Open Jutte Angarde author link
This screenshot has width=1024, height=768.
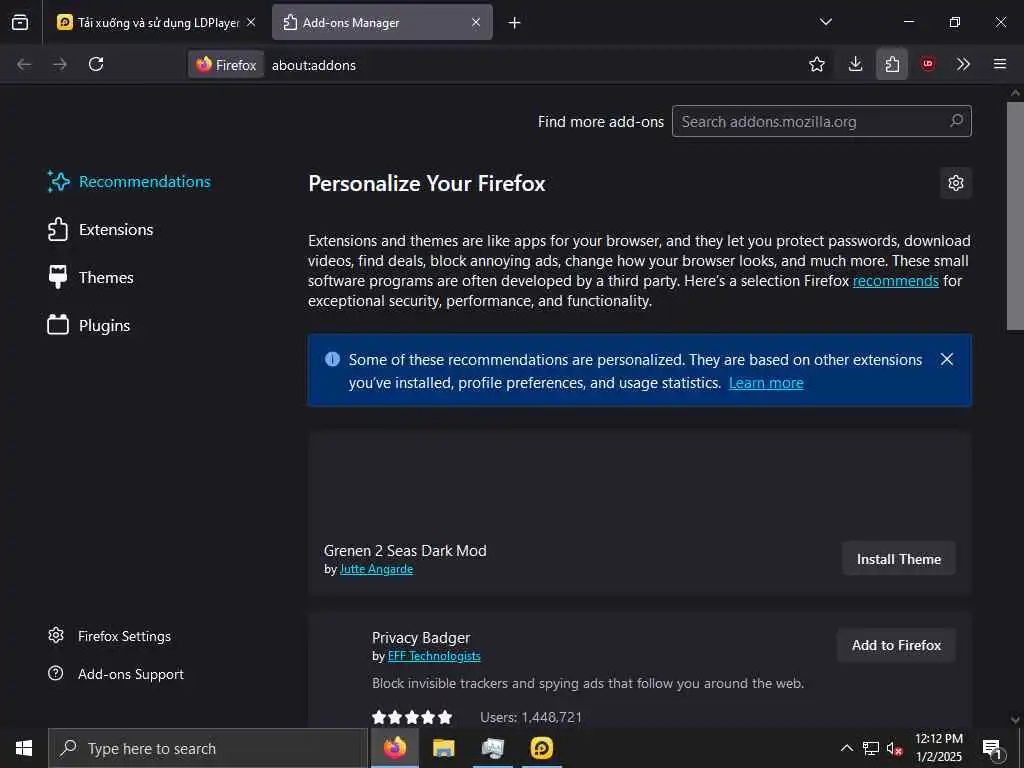click(x=376, y=569)
